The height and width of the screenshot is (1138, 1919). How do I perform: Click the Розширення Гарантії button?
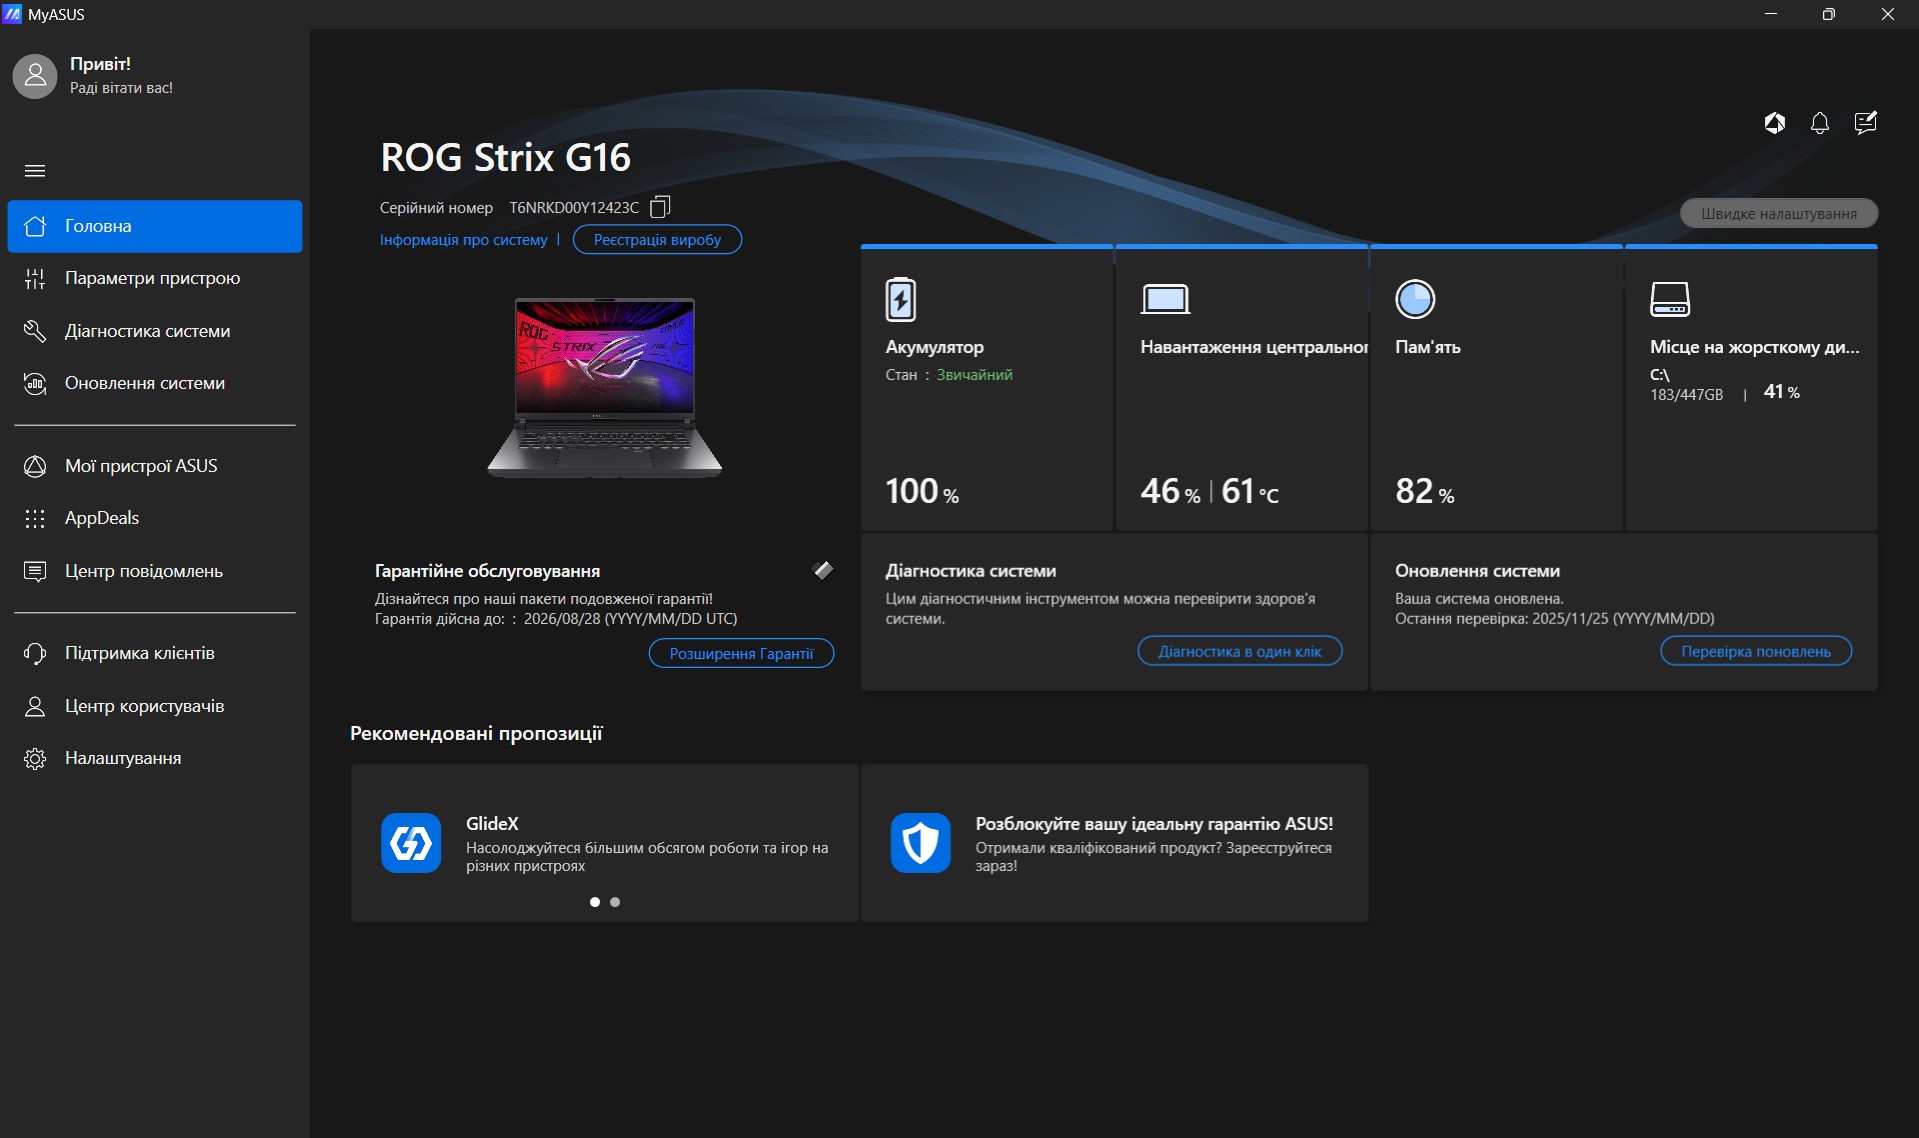pos(741,653)
